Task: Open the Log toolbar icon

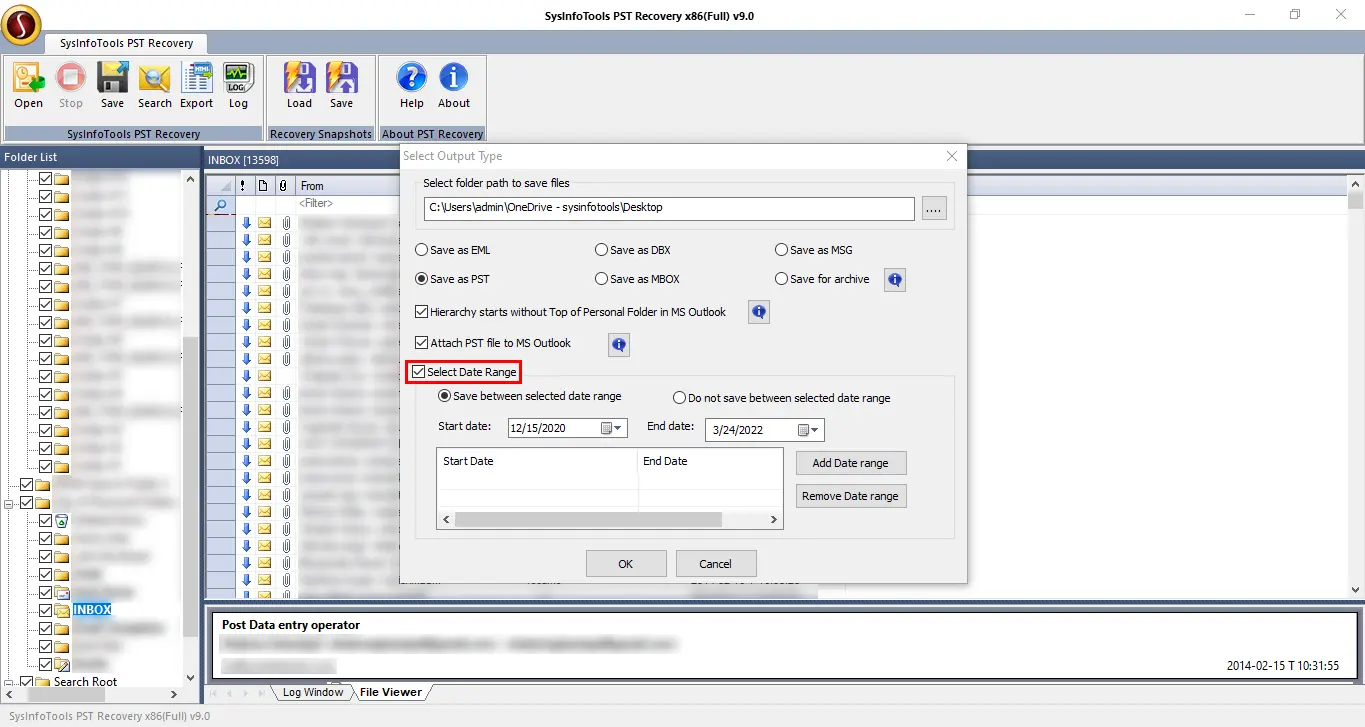Action: [238, 86]
